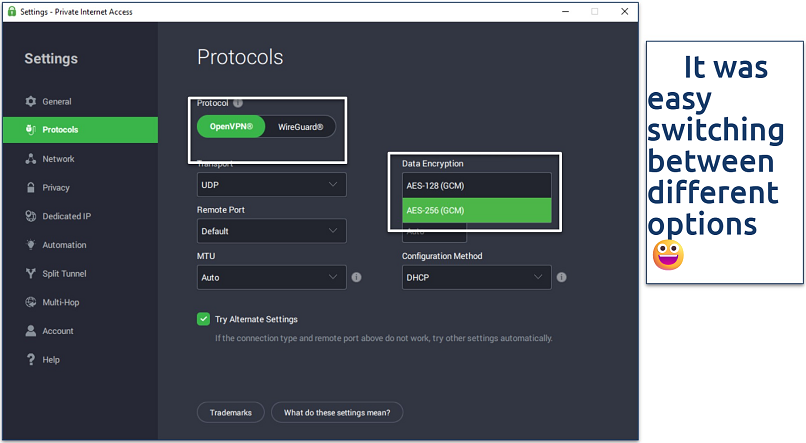Close the Settings window

(625, 11)
